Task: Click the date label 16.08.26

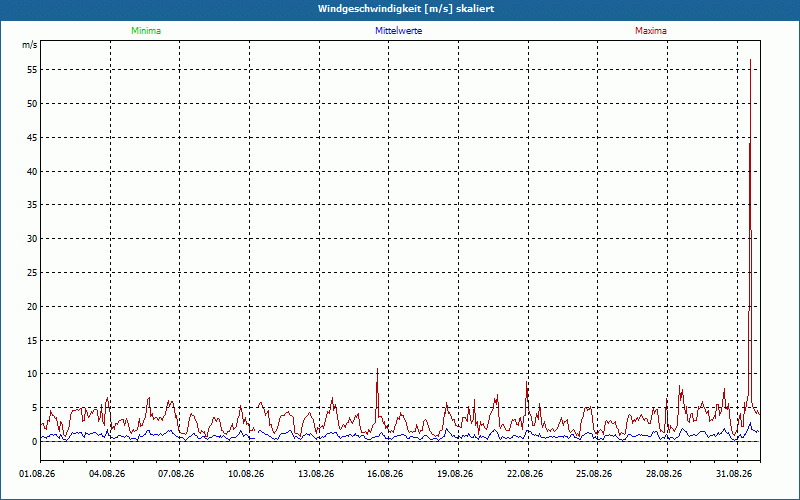Action: [x=385, y=474]
